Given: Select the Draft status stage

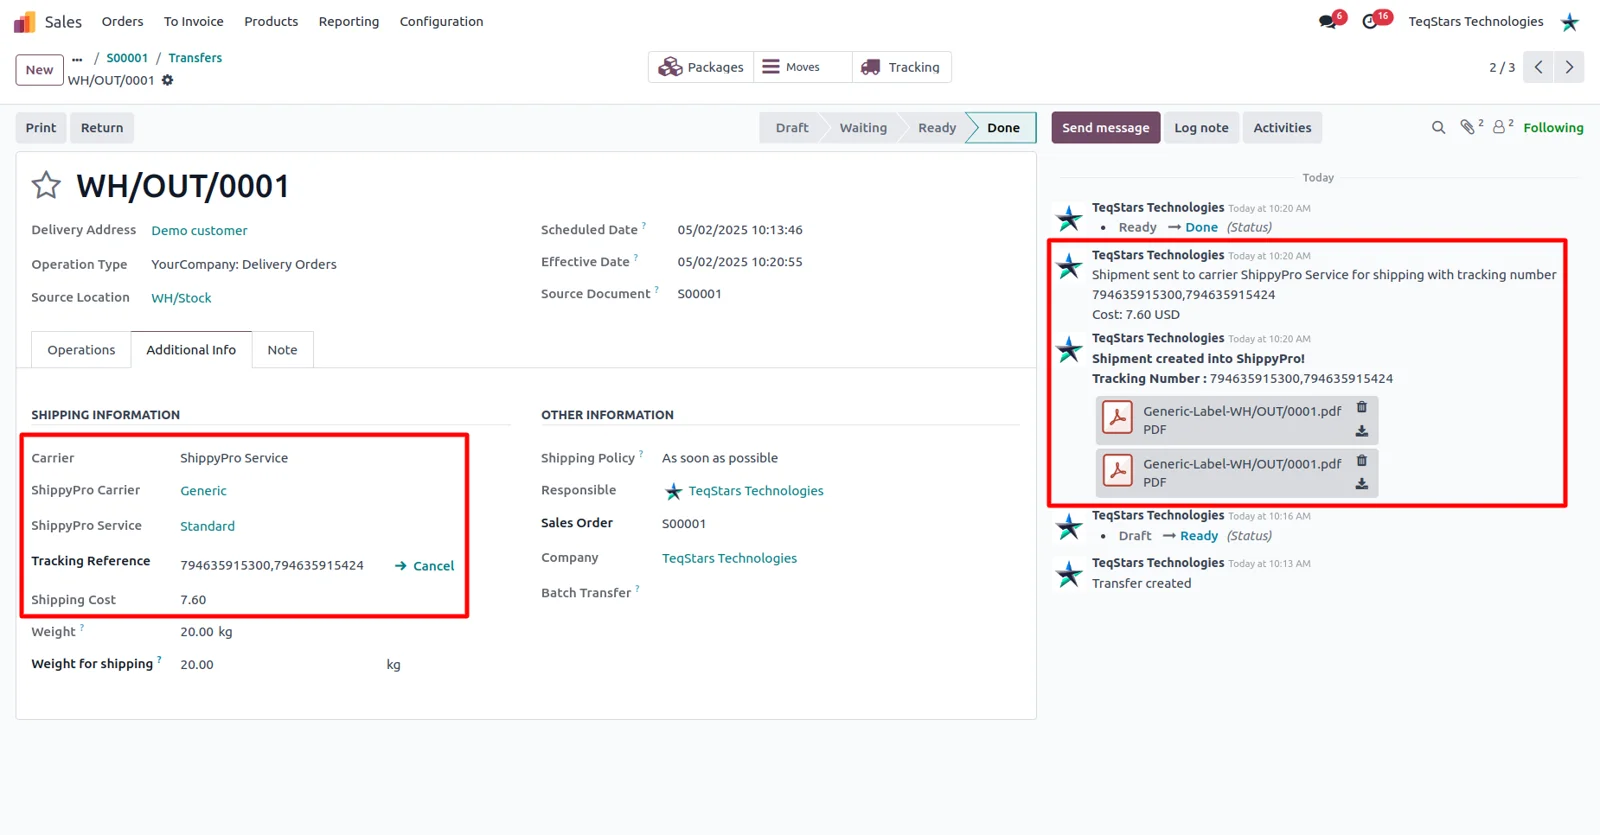Looking at the screenshot, I should [x=792, y=128].
